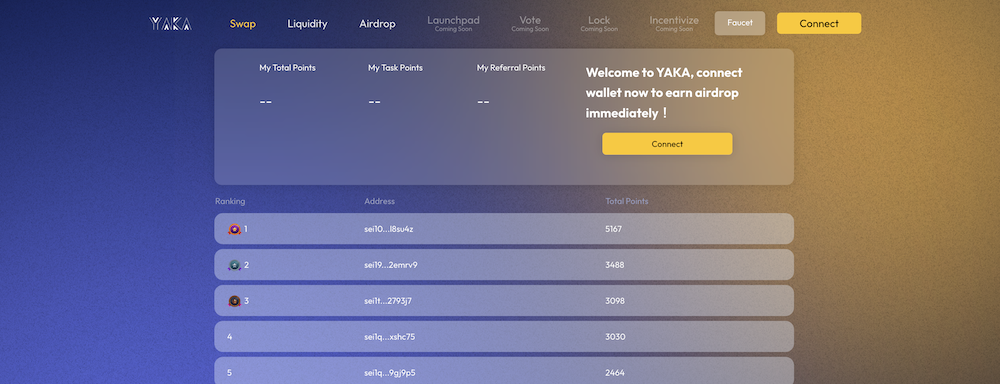This screenshot has height=384, width=1000.
Task: Click the Welcome to YAKA message
Action: coord(664,93)
